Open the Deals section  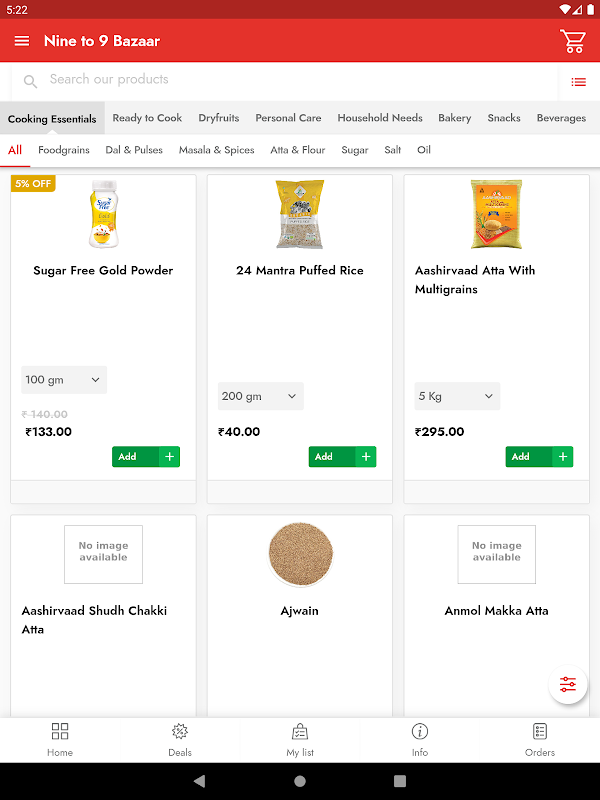point(180,739)
